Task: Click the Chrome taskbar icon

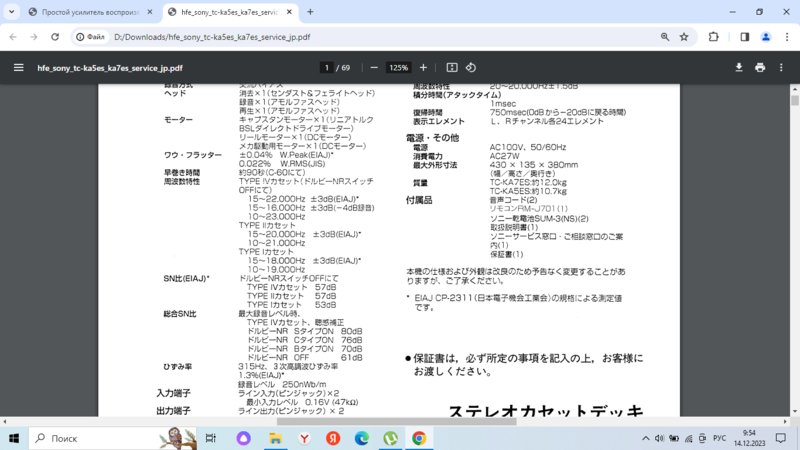Action: coord(419,438)
